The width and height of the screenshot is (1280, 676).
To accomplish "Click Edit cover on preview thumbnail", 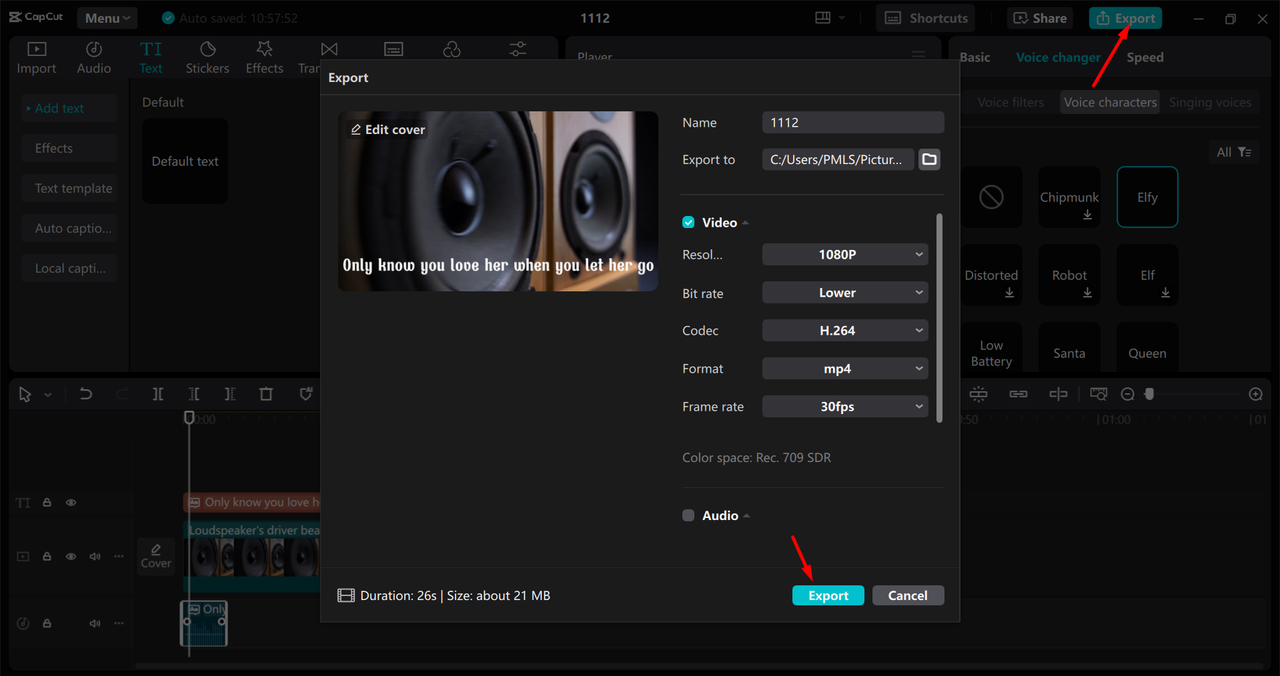I will click(388, 130).
